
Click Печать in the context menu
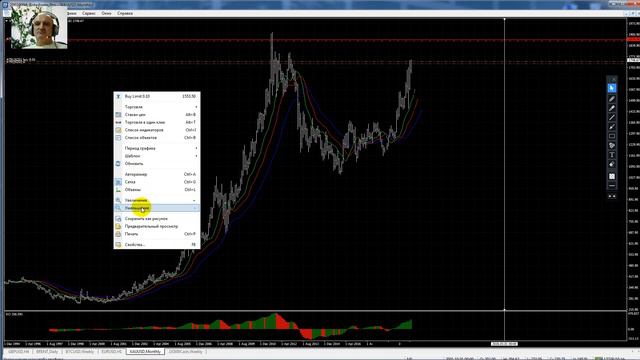coord(157,234)
